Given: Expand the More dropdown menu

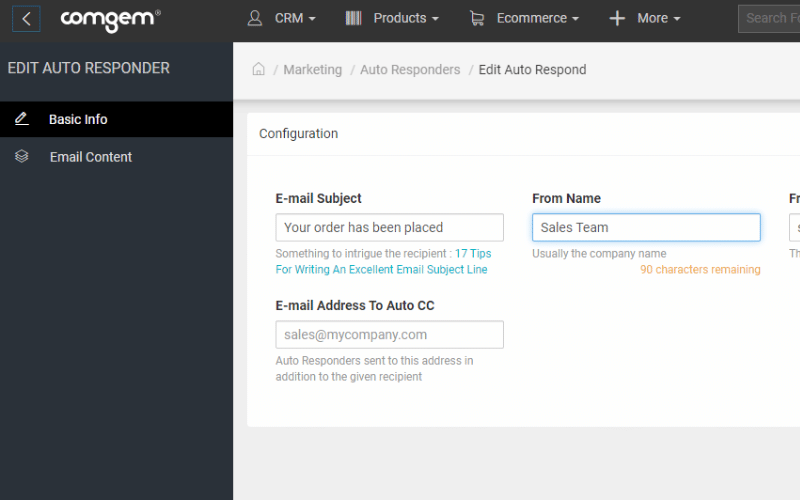Looking at the screenshot, I should click(x=645, y=18).
